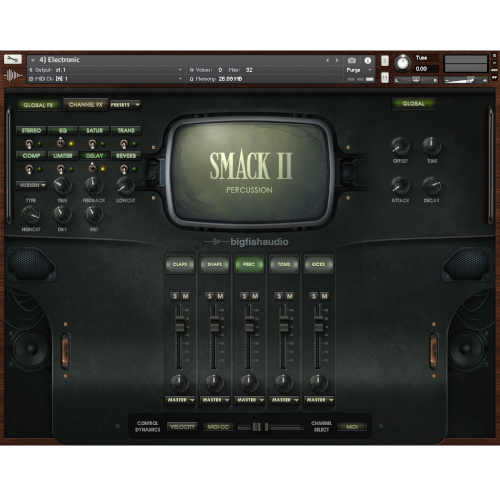Image resolution: width=500 pixels, height=500 pixels.
Task: Click the delay FEEDBACK knob
Action: [94, 186]
